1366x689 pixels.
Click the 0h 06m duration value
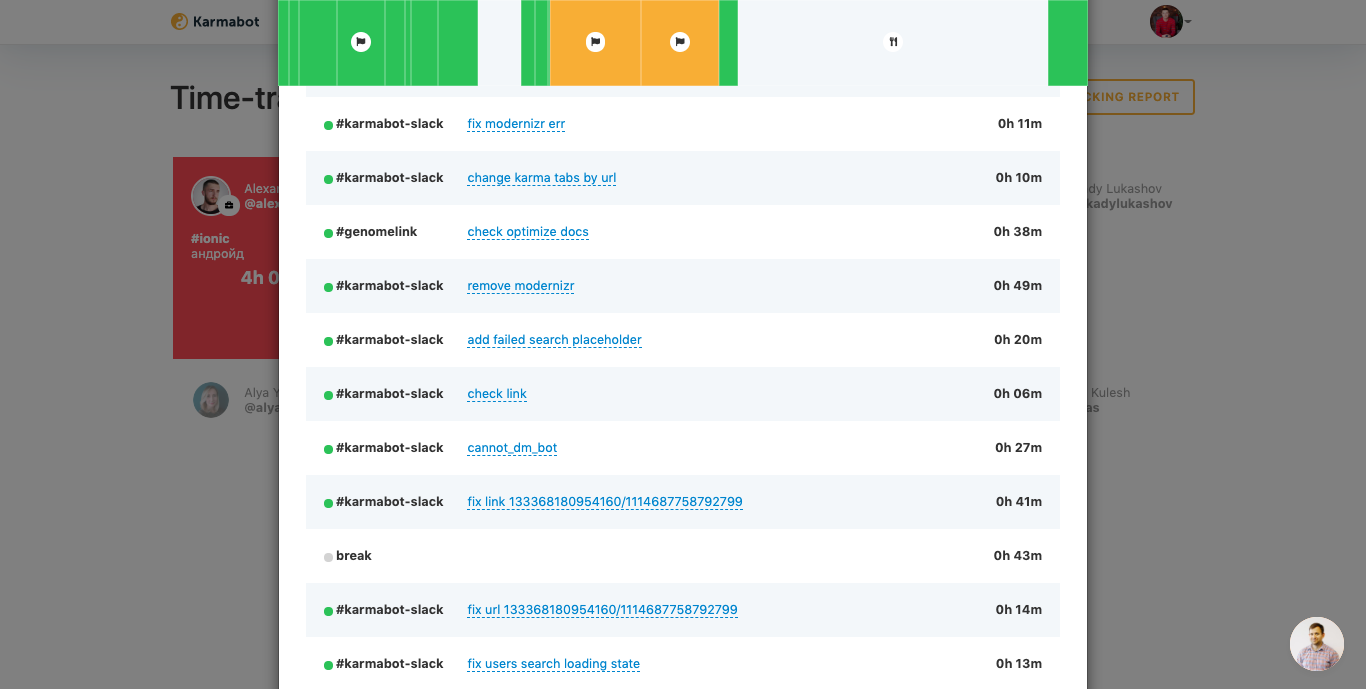click(1018, 394)
